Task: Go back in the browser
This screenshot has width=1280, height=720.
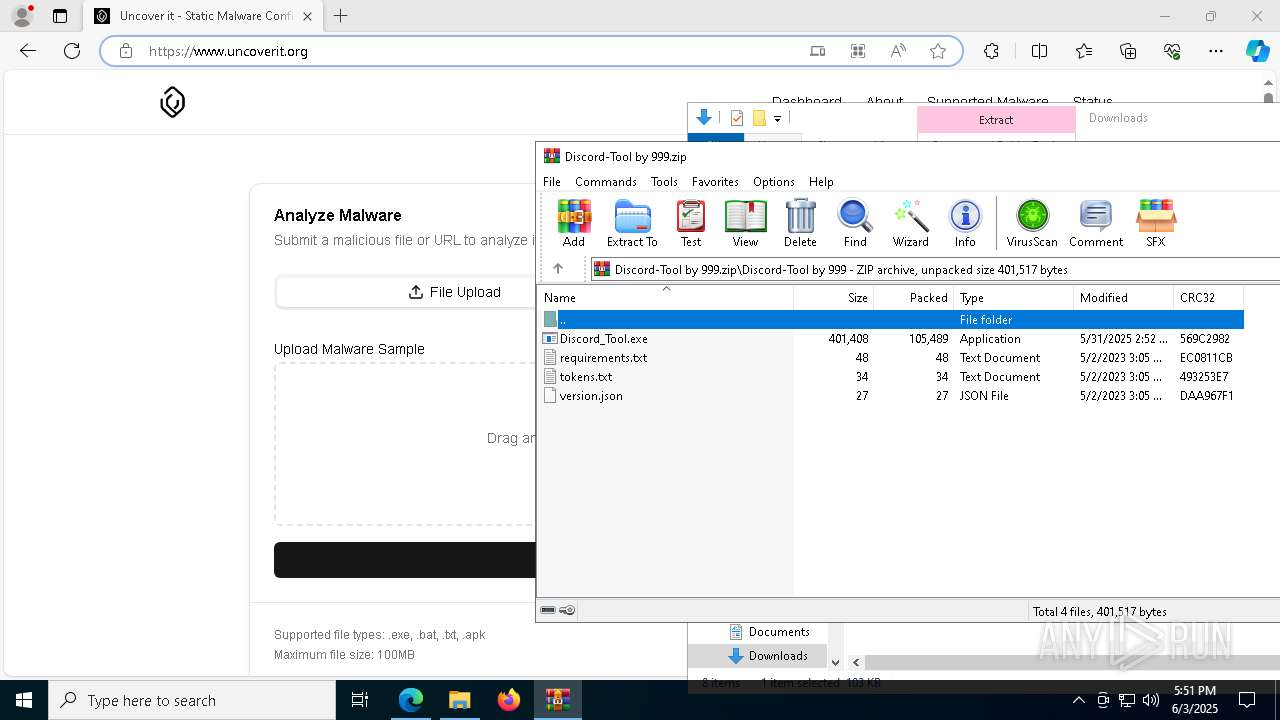Action: point(28,51)
